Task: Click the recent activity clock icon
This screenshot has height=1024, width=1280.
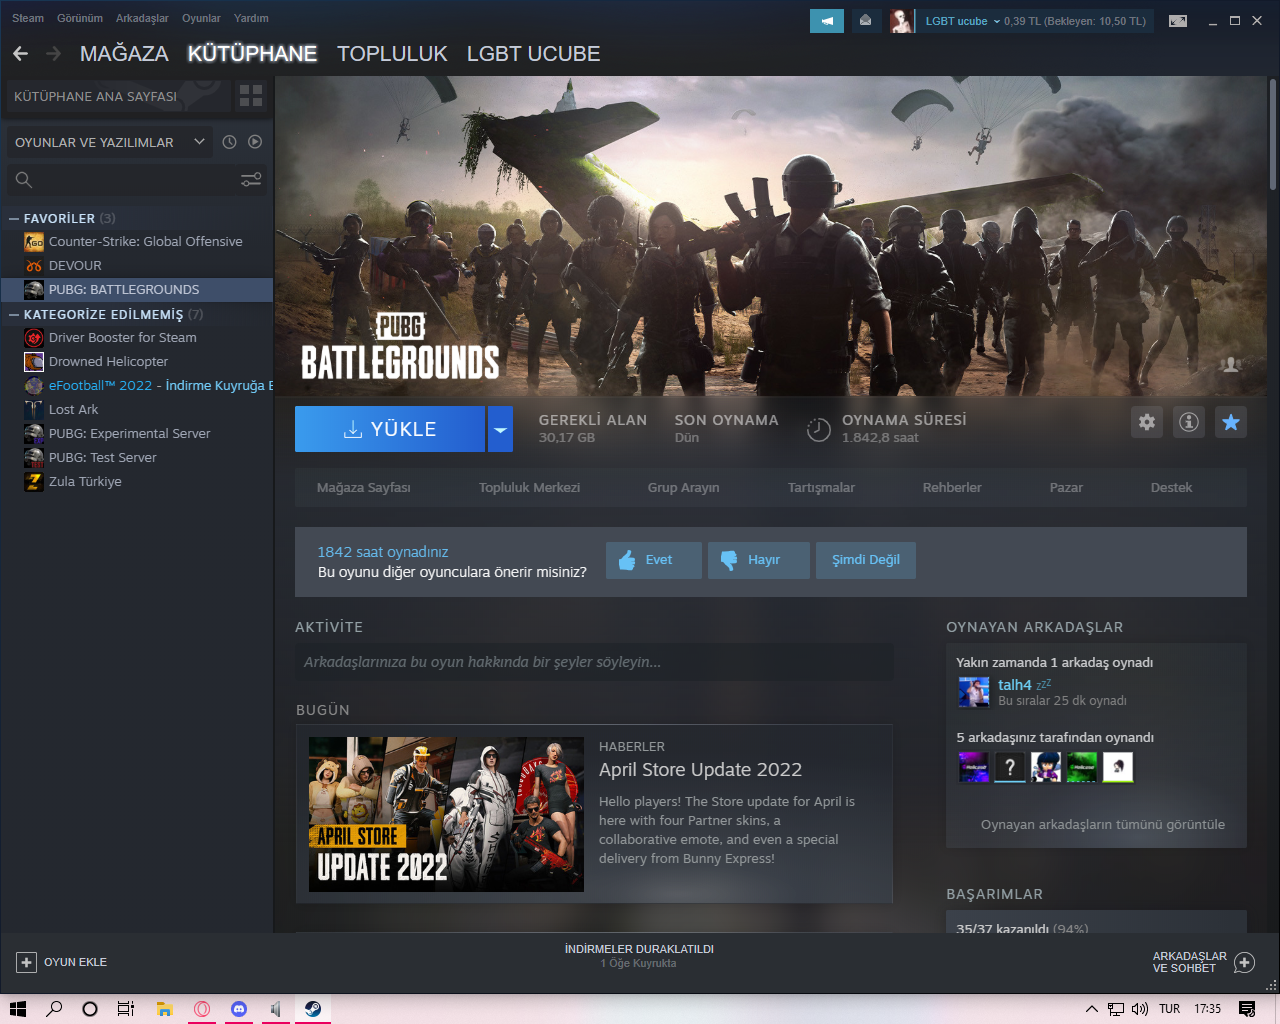Action: 229,142
